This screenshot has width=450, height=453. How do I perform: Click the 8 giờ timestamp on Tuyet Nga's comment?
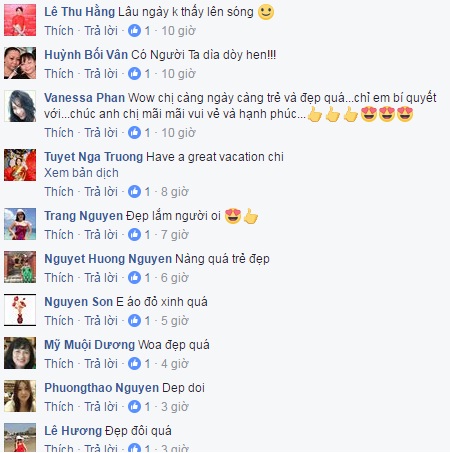[175, 192]
